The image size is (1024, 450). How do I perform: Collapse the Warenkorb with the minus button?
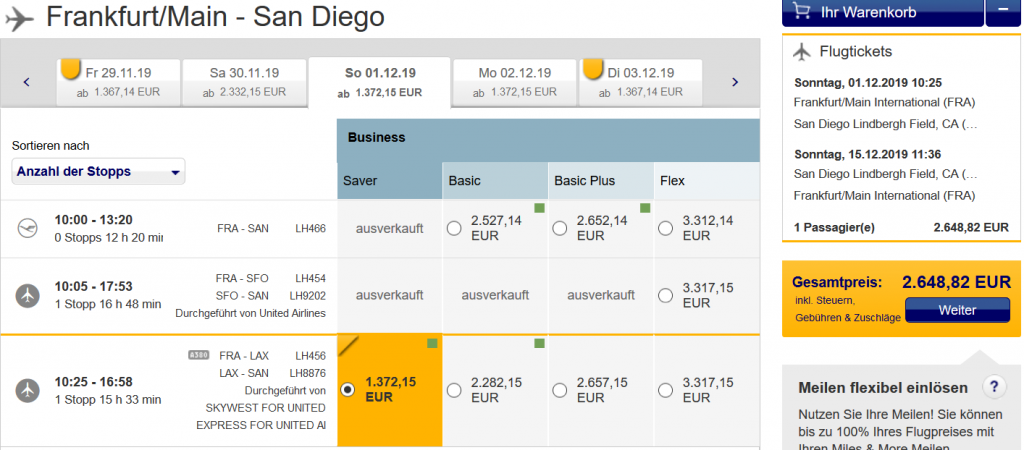point(1002,12)
